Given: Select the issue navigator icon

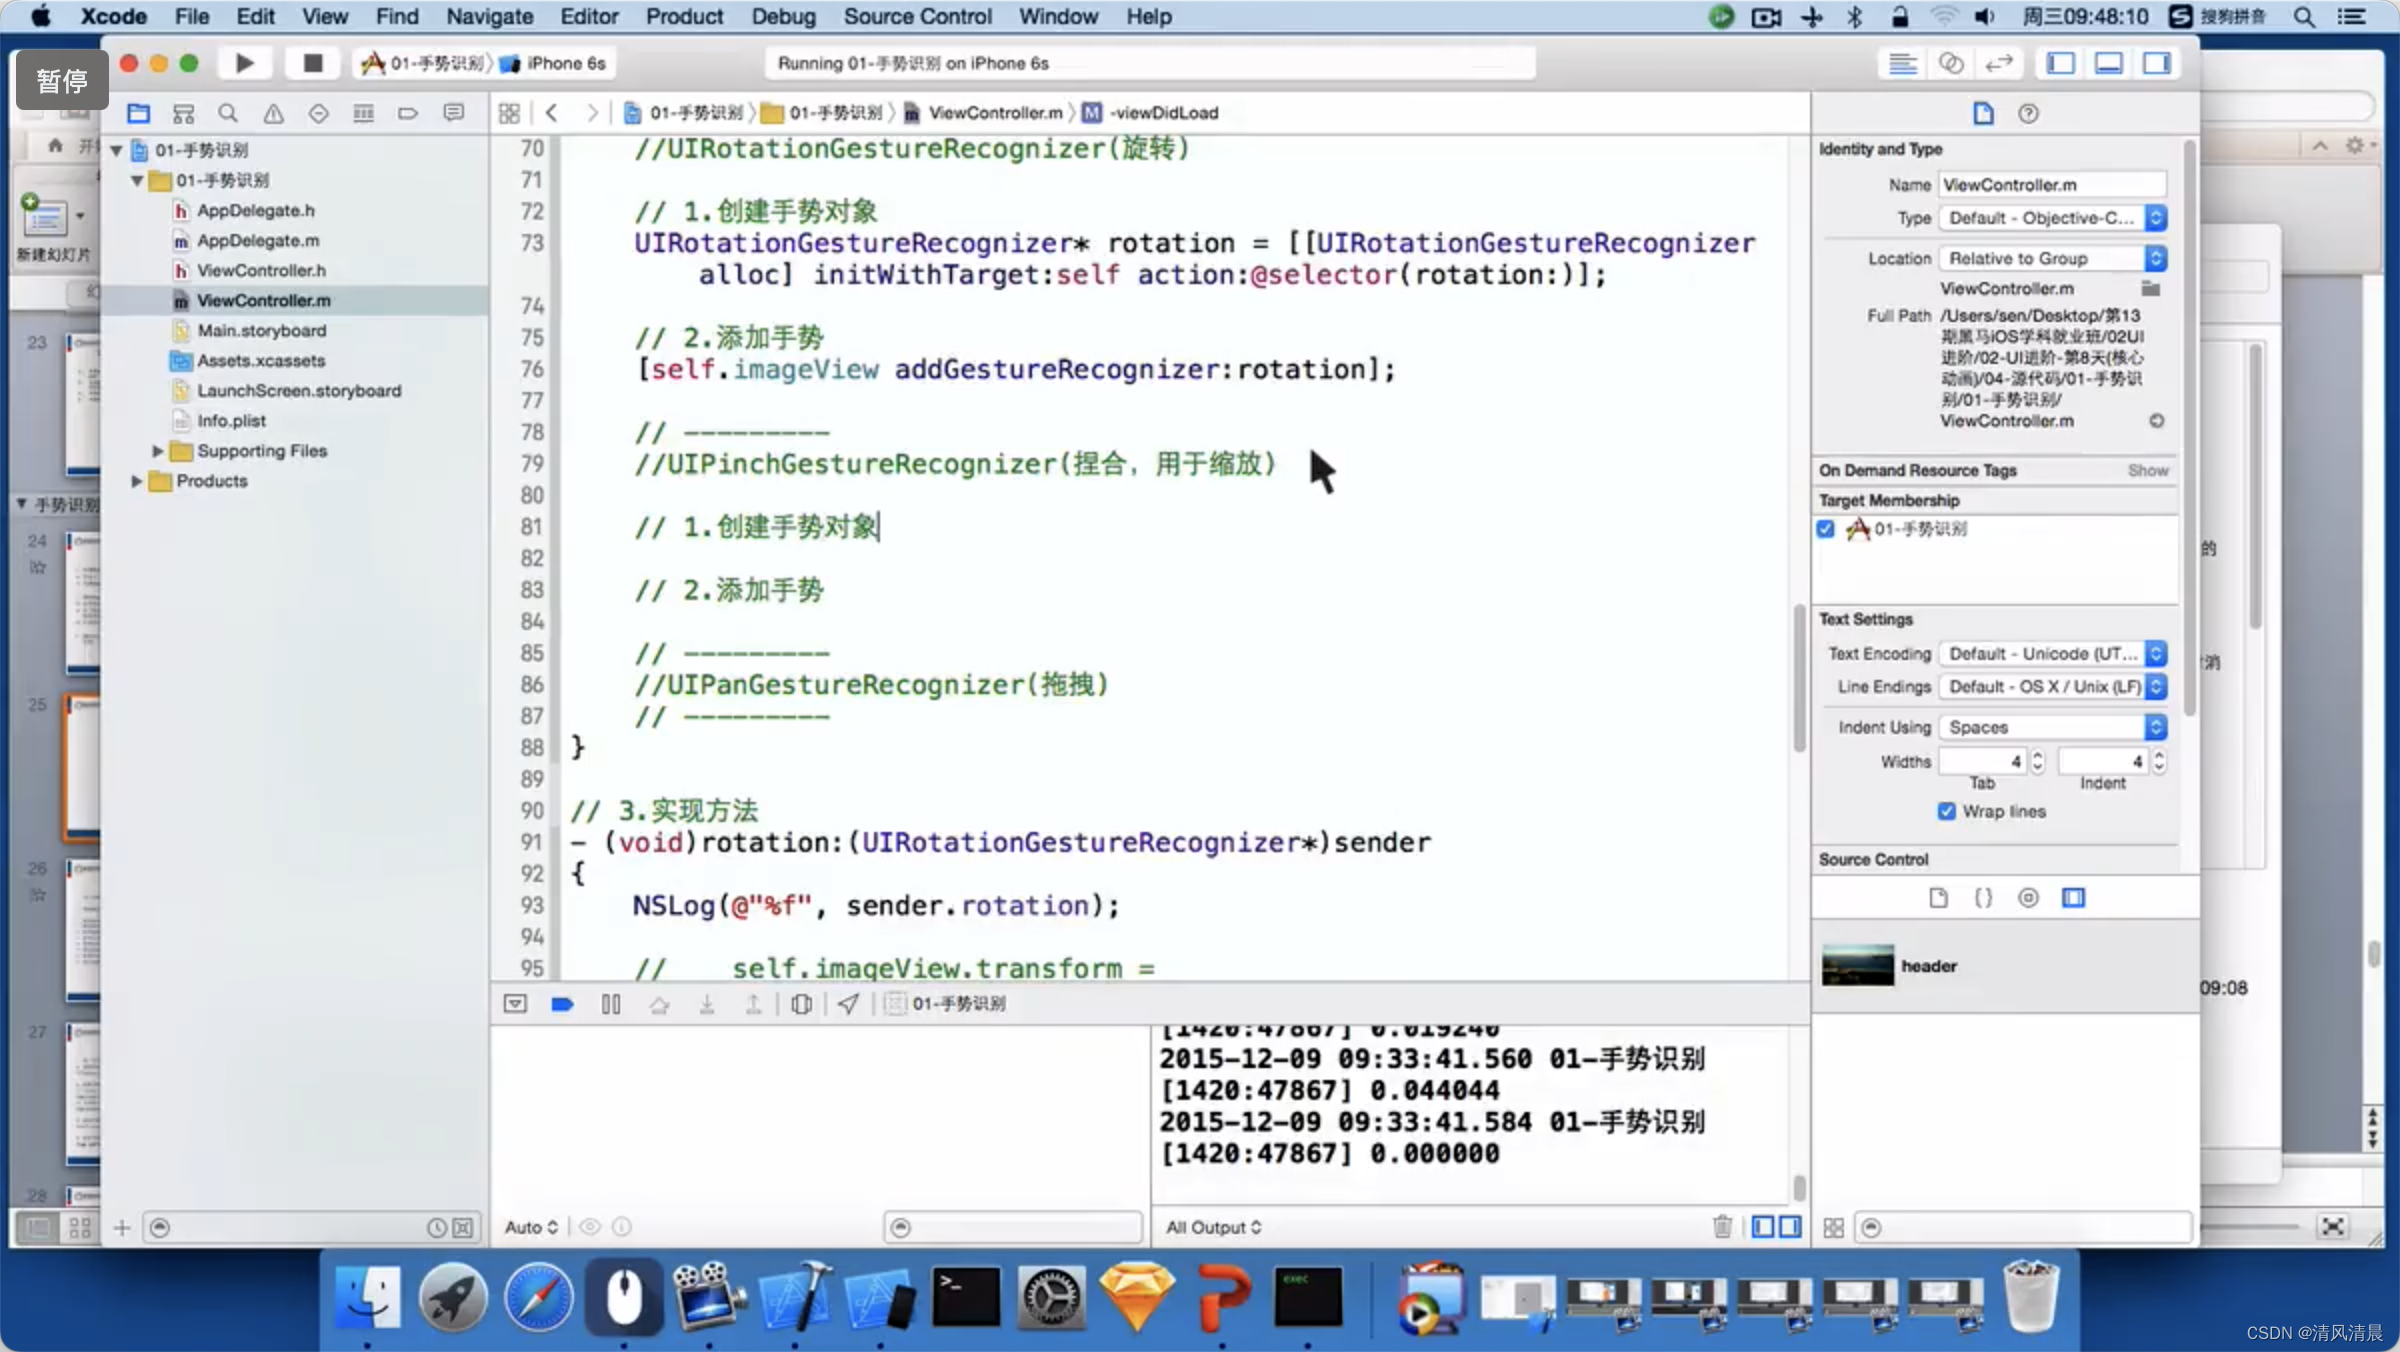Looking at the screenshot, I should click(272, 110).
